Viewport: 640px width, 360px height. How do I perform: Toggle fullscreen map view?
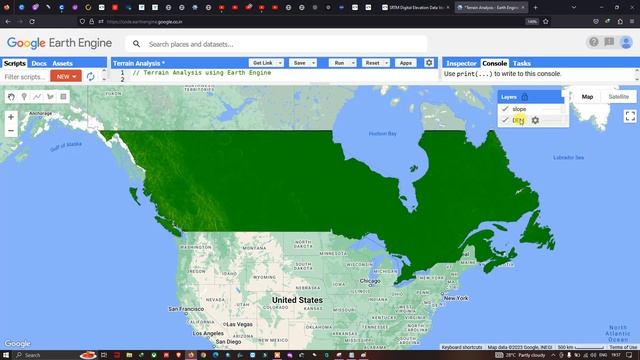[630, 116]
